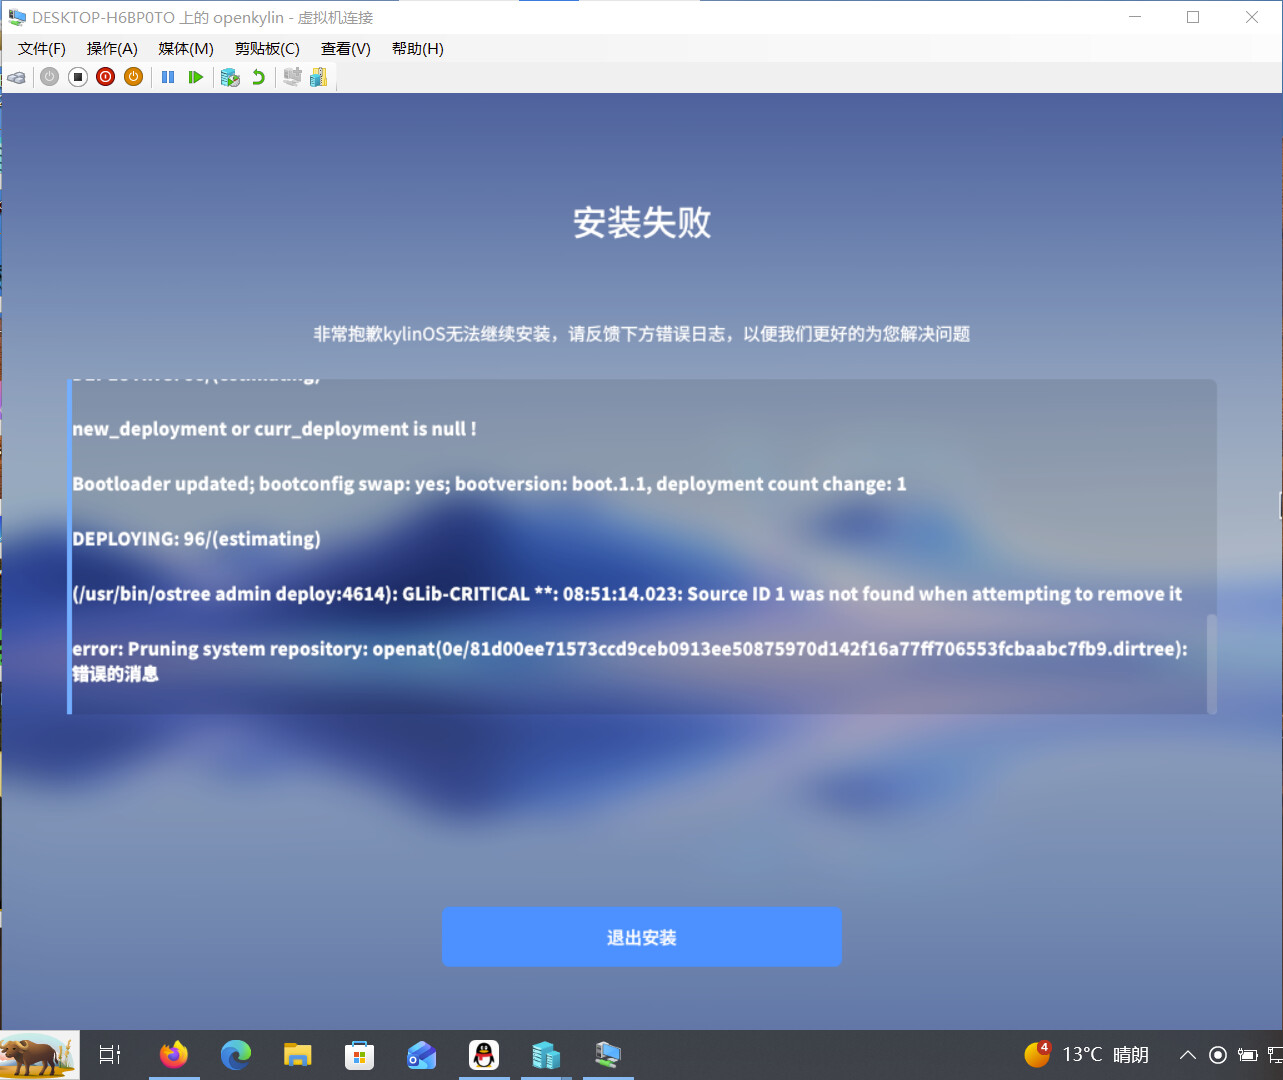Click the error log scrollbar
This screenshot has height=1080, width=1283.
(x=1212, y=660)
